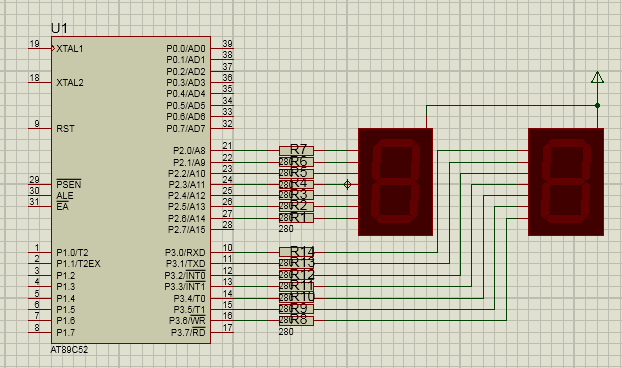Click pin number 9 at RST

(37, 124)
